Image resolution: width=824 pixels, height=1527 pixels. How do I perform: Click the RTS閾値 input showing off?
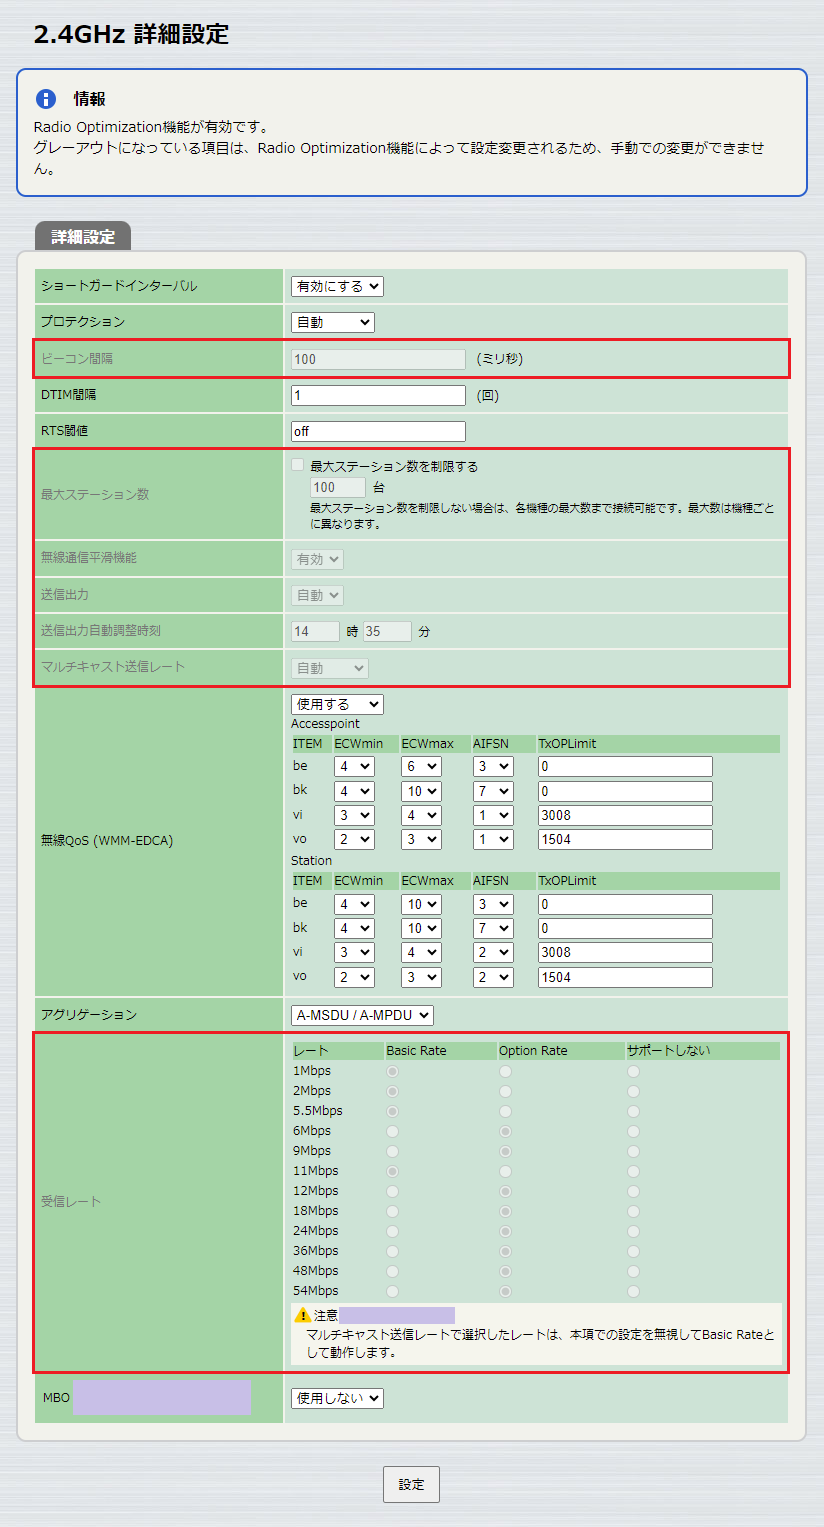(377, 430)
